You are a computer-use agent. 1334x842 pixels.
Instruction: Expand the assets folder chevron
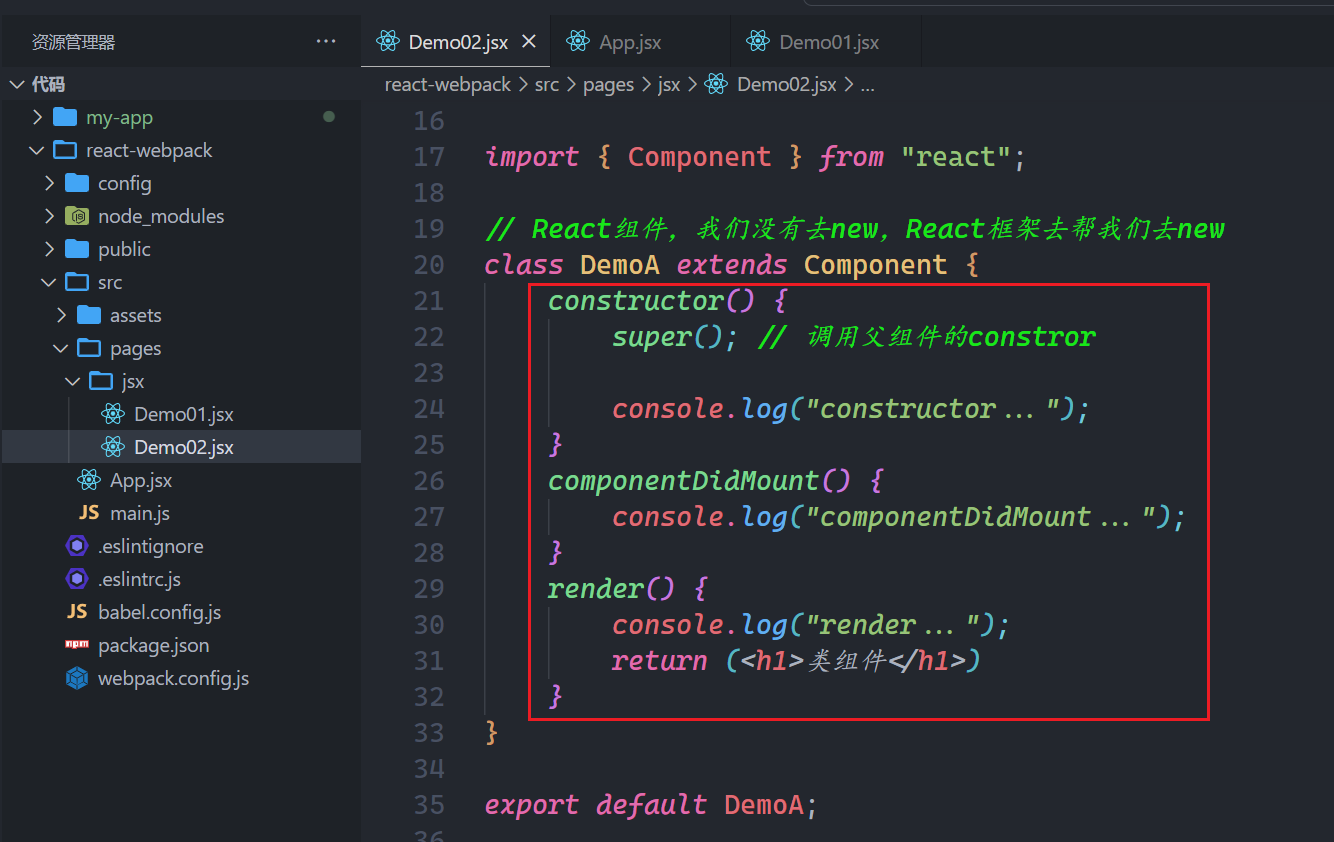point(61,315)
